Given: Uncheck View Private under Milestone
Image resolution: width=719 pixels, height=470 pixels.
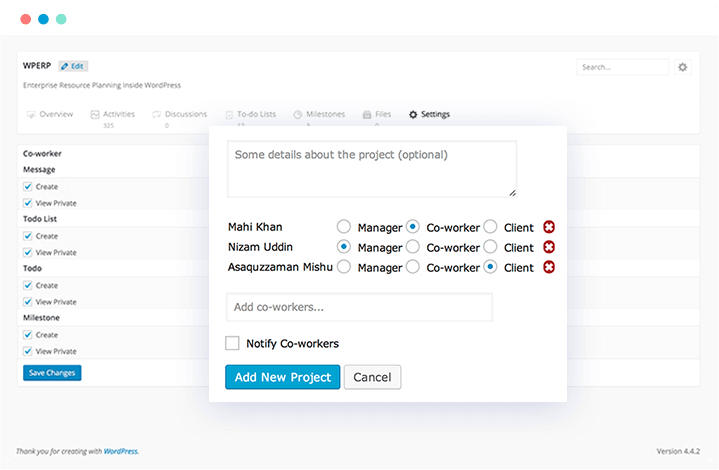Looking at the screenshot, I should click(28, 351).
